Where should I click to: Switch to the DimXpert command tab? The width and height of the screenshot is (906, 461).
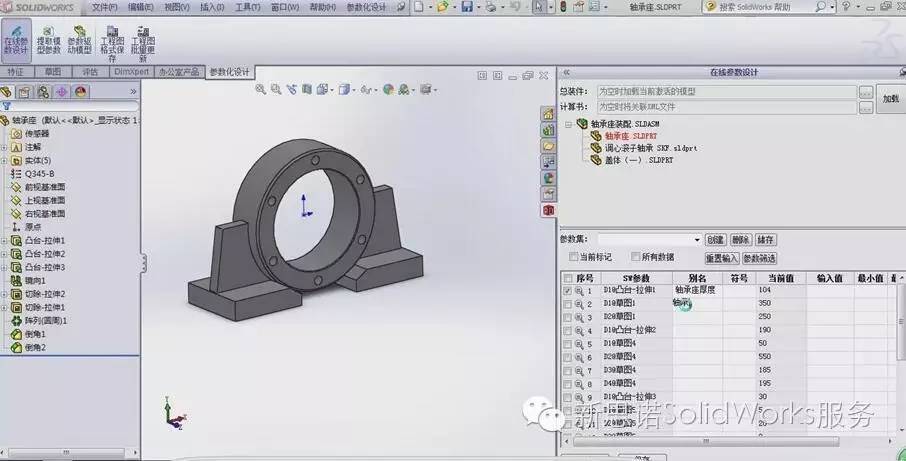click(x=131, y=72)
